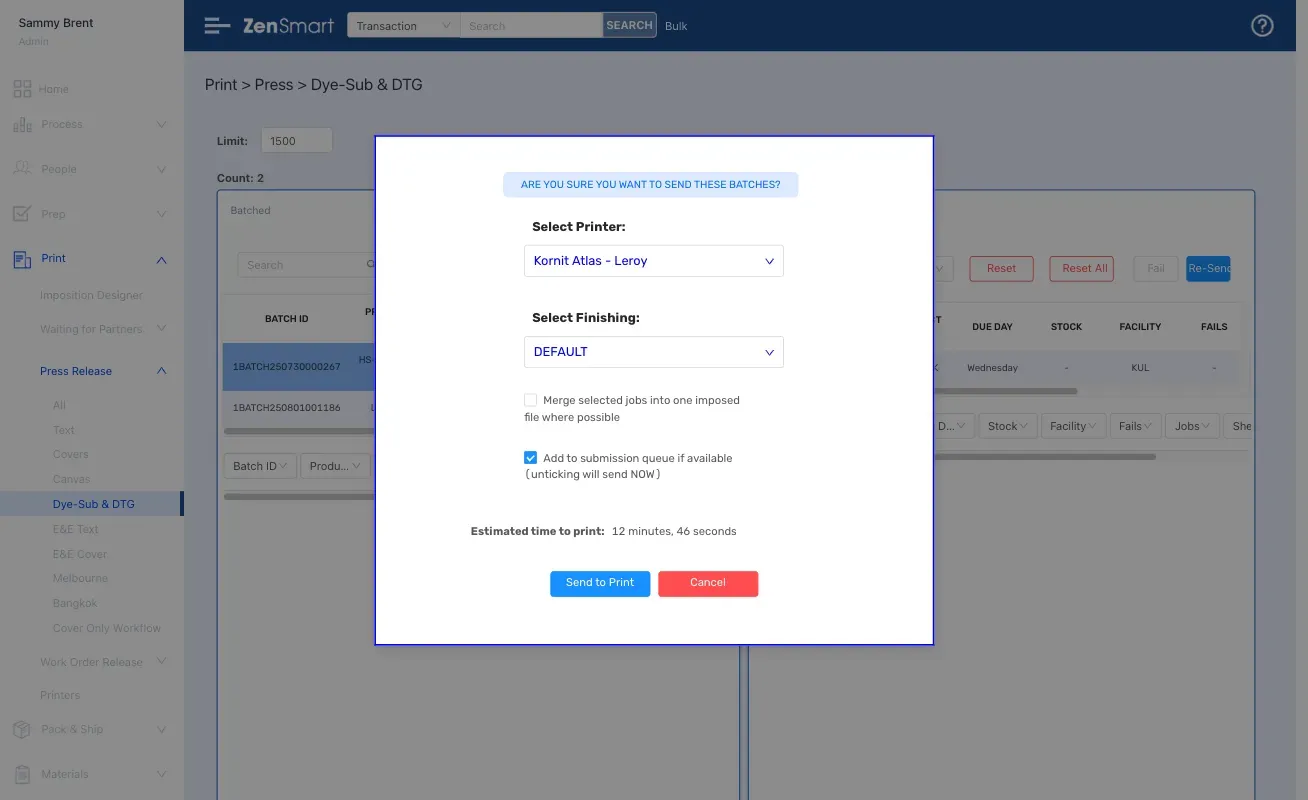Viewport: 1308px width, 800px height.
Task: Click the Prep checkbox icon
Action: [x=22, y=214]
